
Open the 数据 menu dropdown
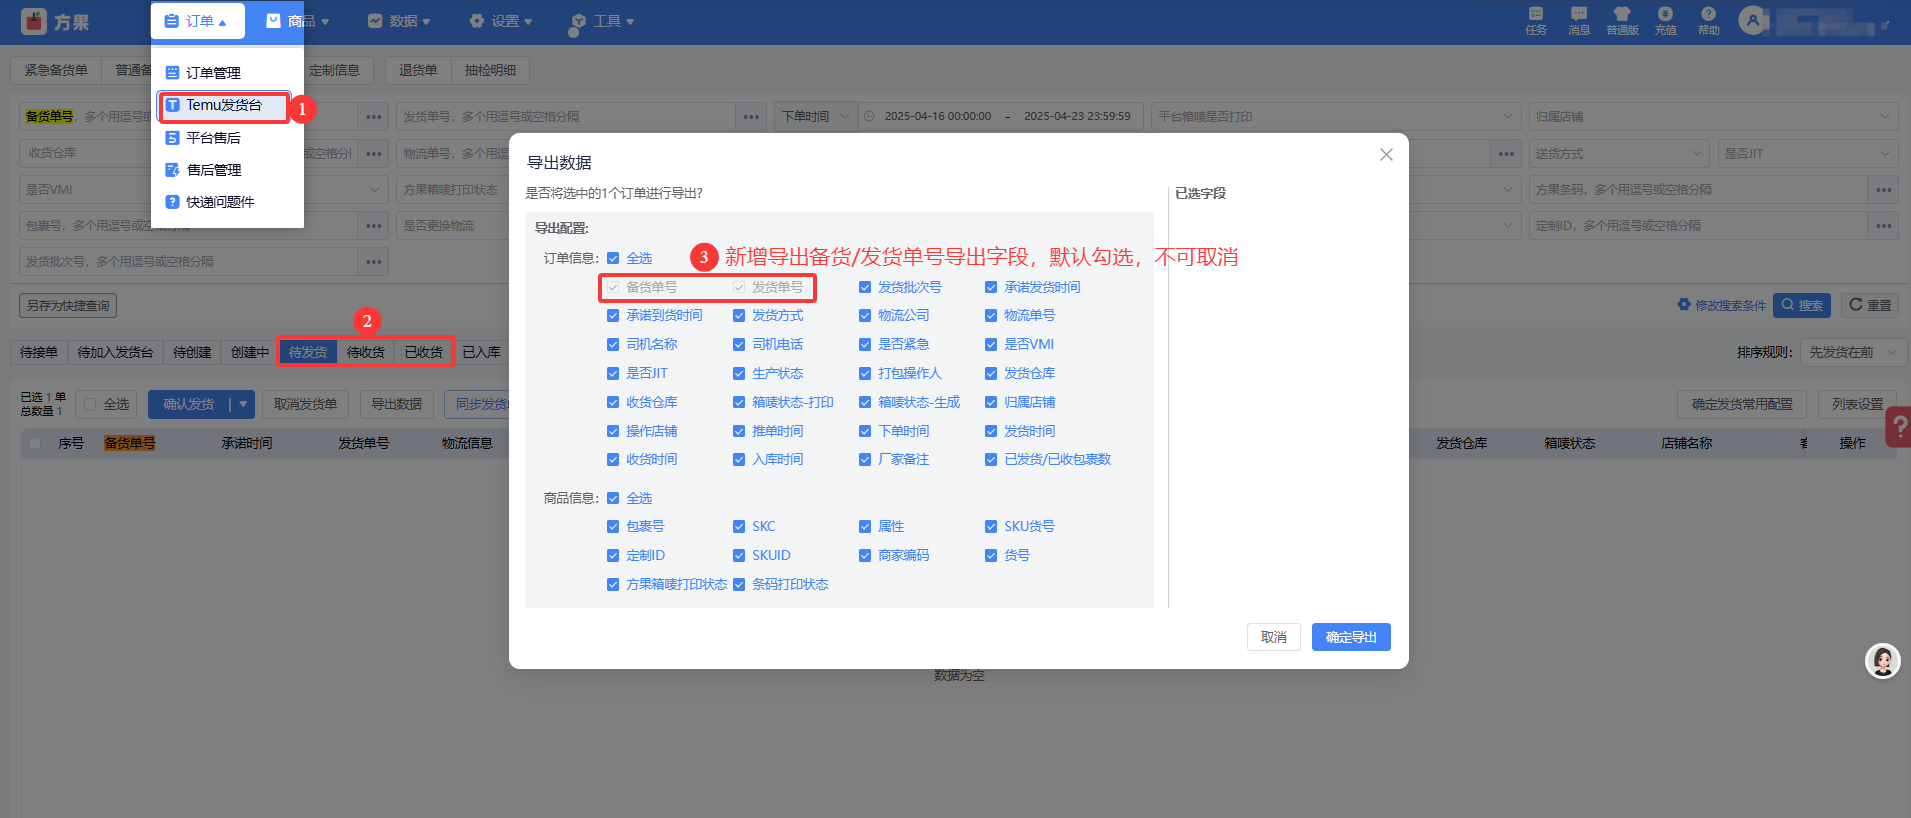coord(399,21)
